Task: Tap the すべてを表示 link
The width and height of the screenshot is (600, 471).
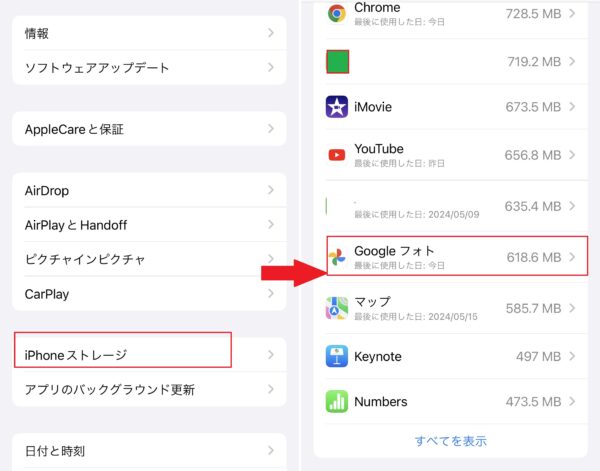Action: point(451,441)
